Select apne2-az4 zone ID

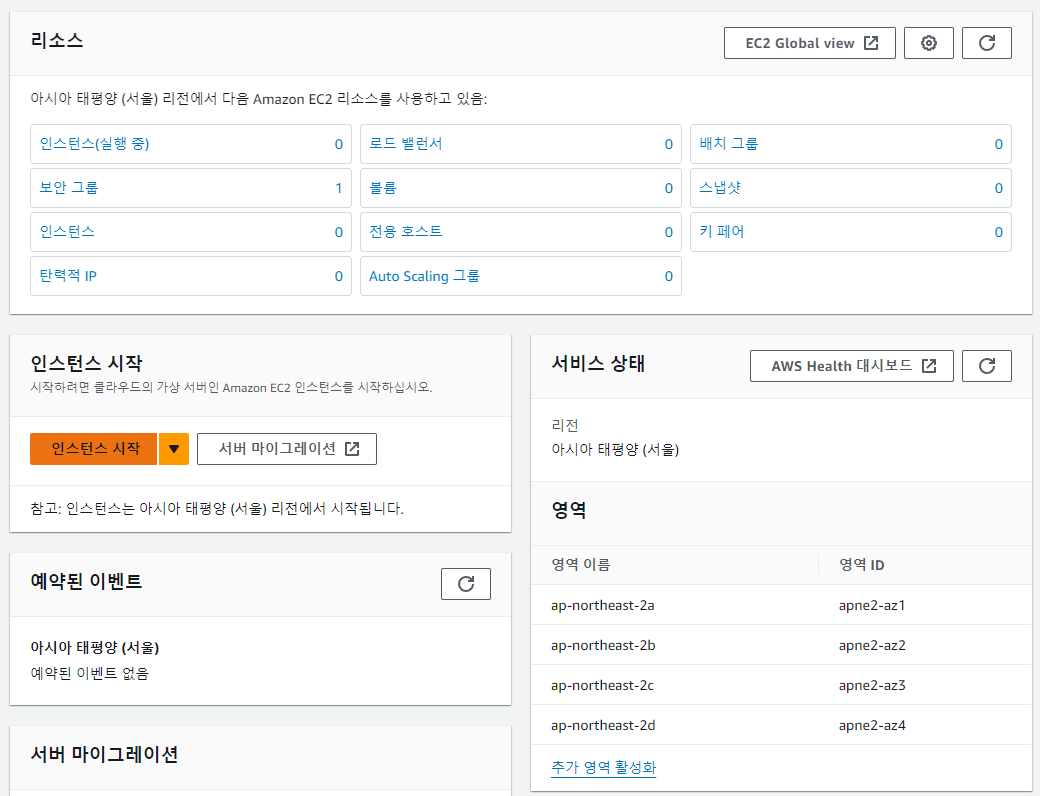(x=872, y=725)
